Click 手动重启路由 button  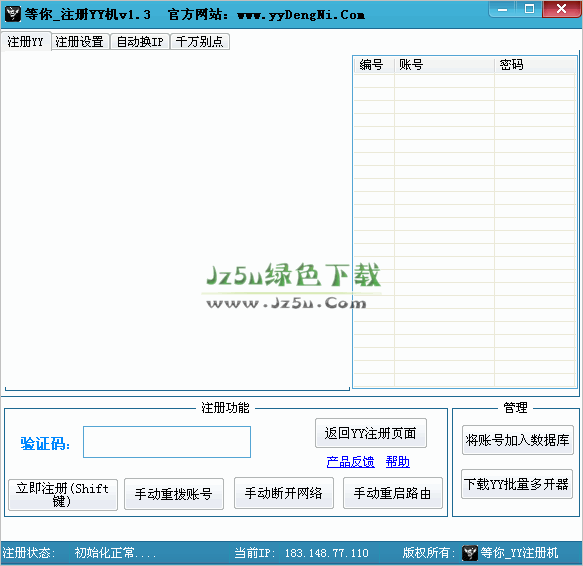click(x=393, y=493)
